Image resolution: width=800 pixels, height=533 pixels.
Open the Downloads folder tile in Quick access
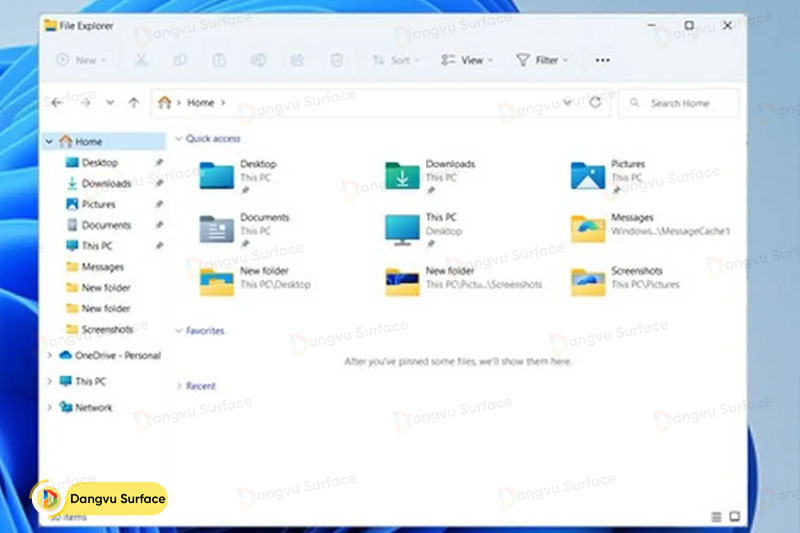[431, 176]
